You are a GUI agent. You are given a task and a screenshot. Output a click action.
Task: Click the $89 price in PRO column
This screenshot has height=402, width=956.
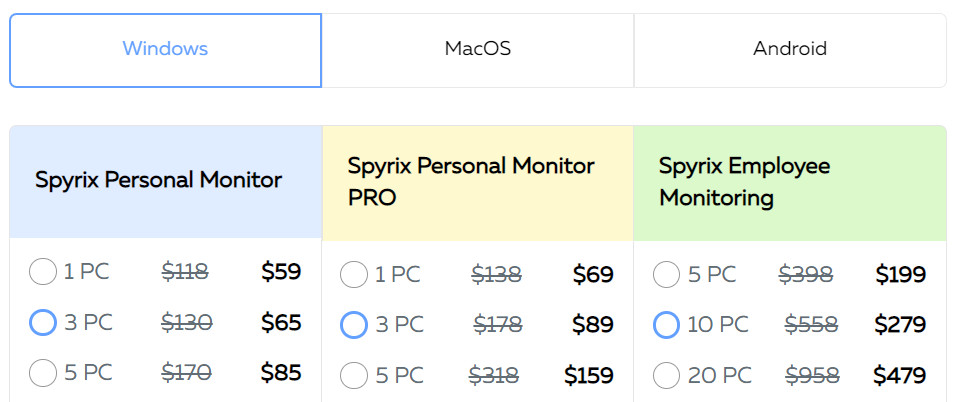coord(593,325)
